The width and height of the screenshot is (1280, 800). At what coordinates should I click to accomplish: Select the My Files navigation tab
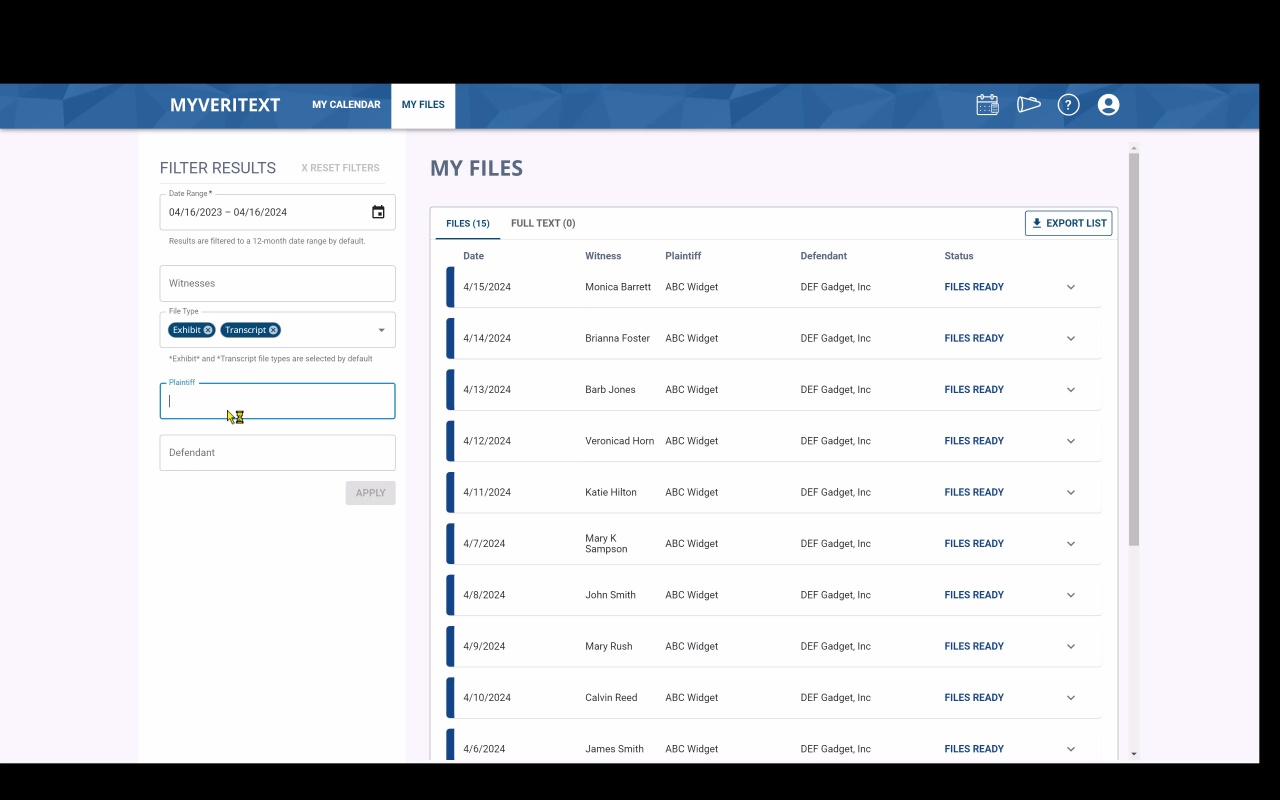[423, 105]
